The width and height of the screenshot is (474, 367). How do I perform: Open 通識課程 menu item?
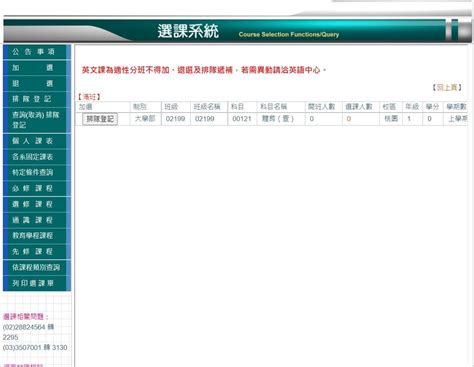(37, 220)
